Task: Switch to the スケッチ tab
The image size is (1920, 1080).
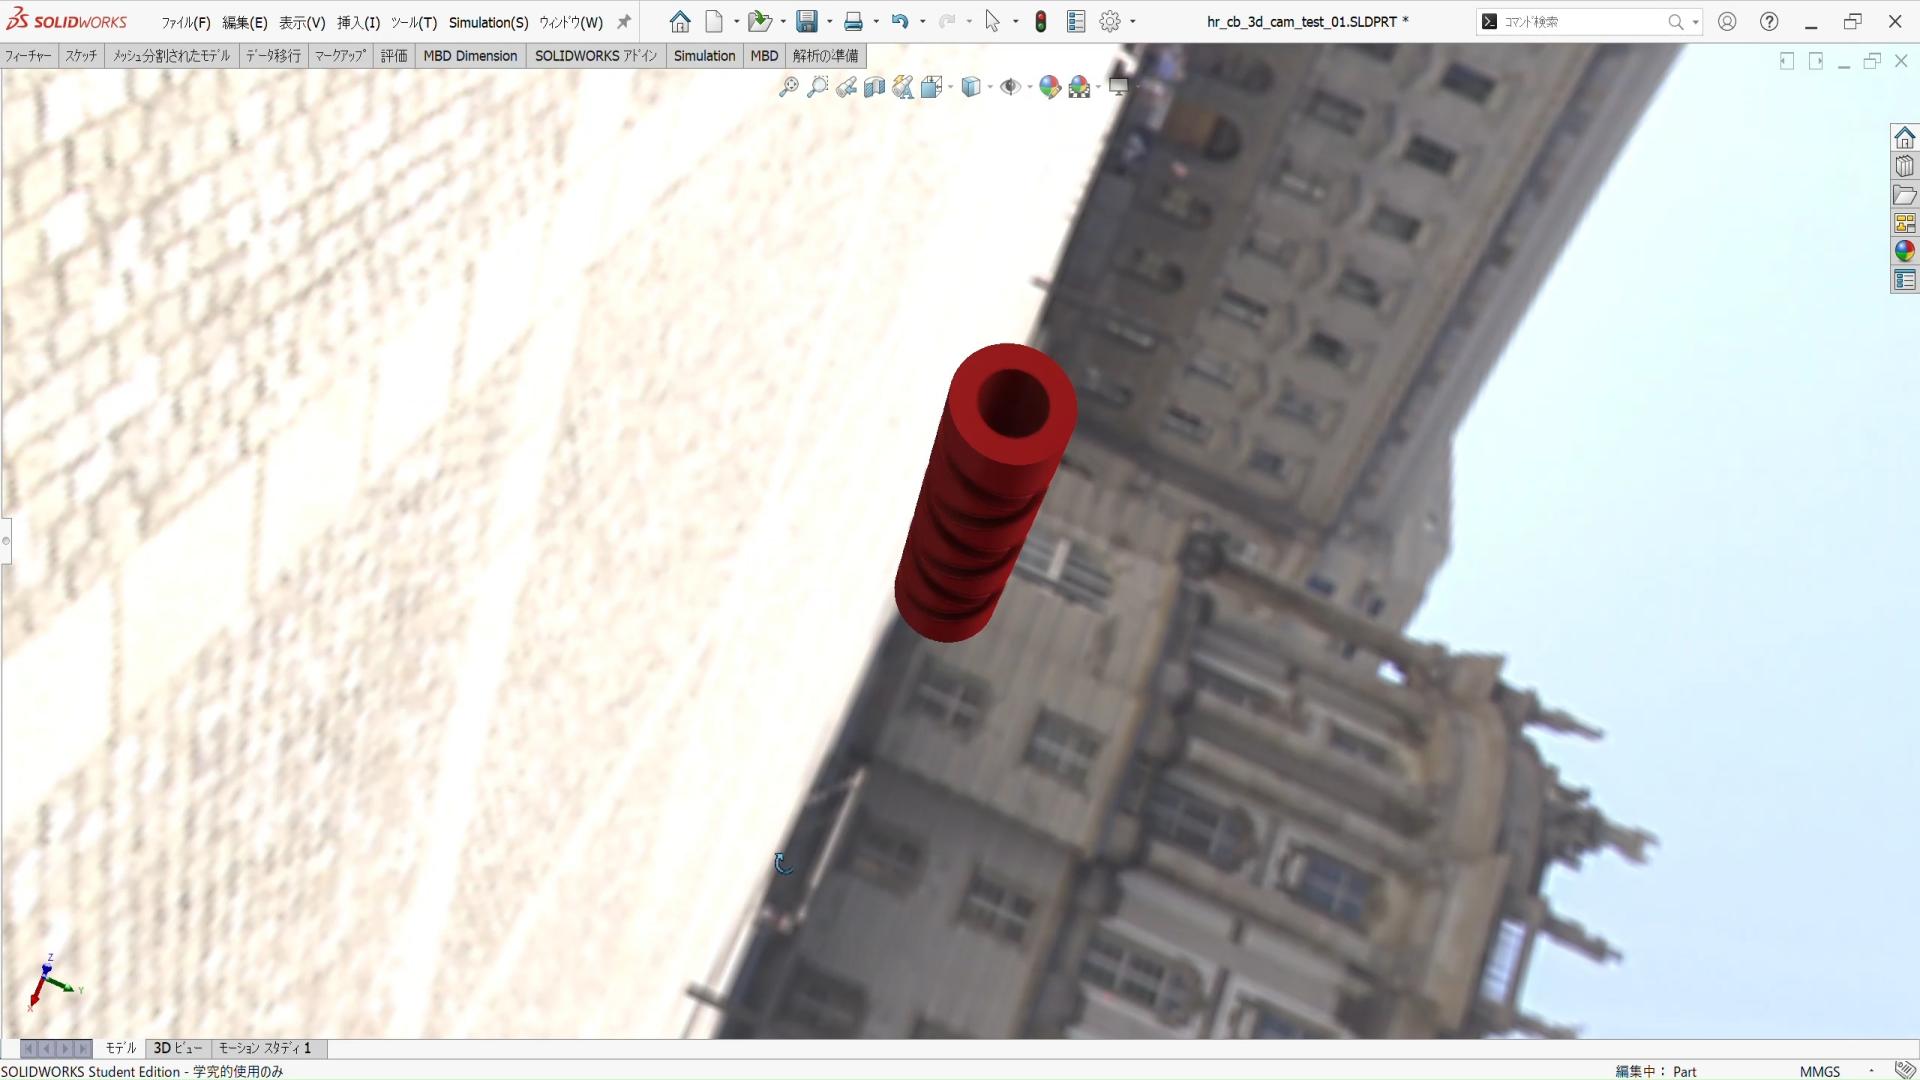Action: [81, 56]
